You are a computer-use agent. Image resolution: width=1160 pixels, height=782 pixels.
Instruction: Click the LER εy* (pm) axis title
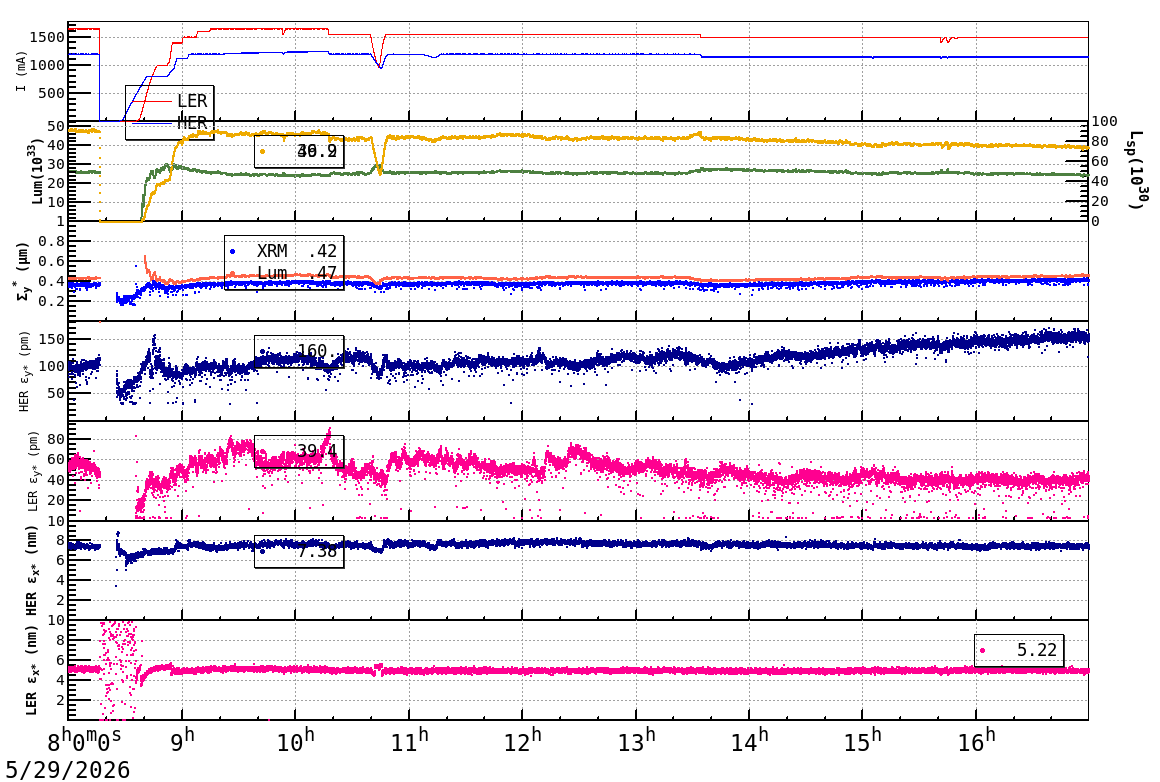33,471
